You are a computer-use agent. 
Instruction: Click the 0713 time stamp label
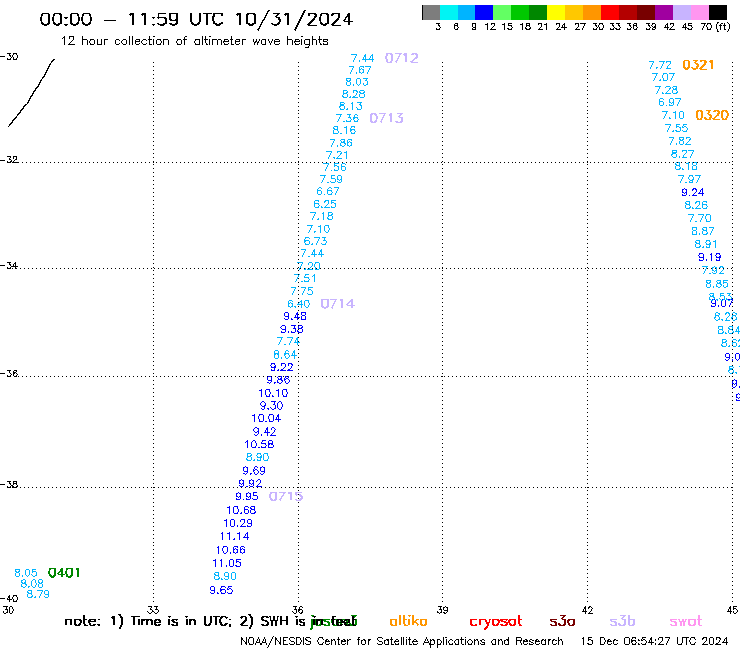click(387, 118)
